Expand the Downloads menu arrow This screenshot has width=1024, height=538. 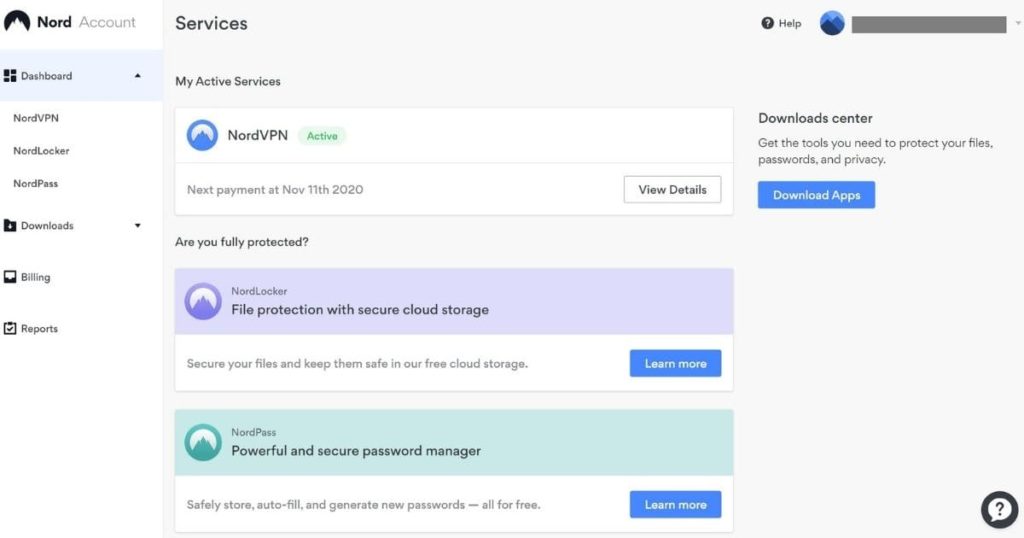pyautogui.click(x=137, y=225)
